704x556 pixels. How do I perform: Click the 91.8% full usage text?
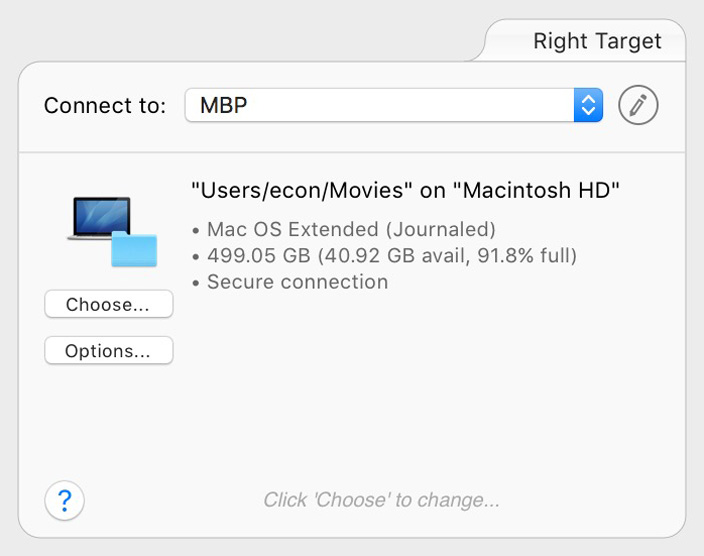coord(527,256)
